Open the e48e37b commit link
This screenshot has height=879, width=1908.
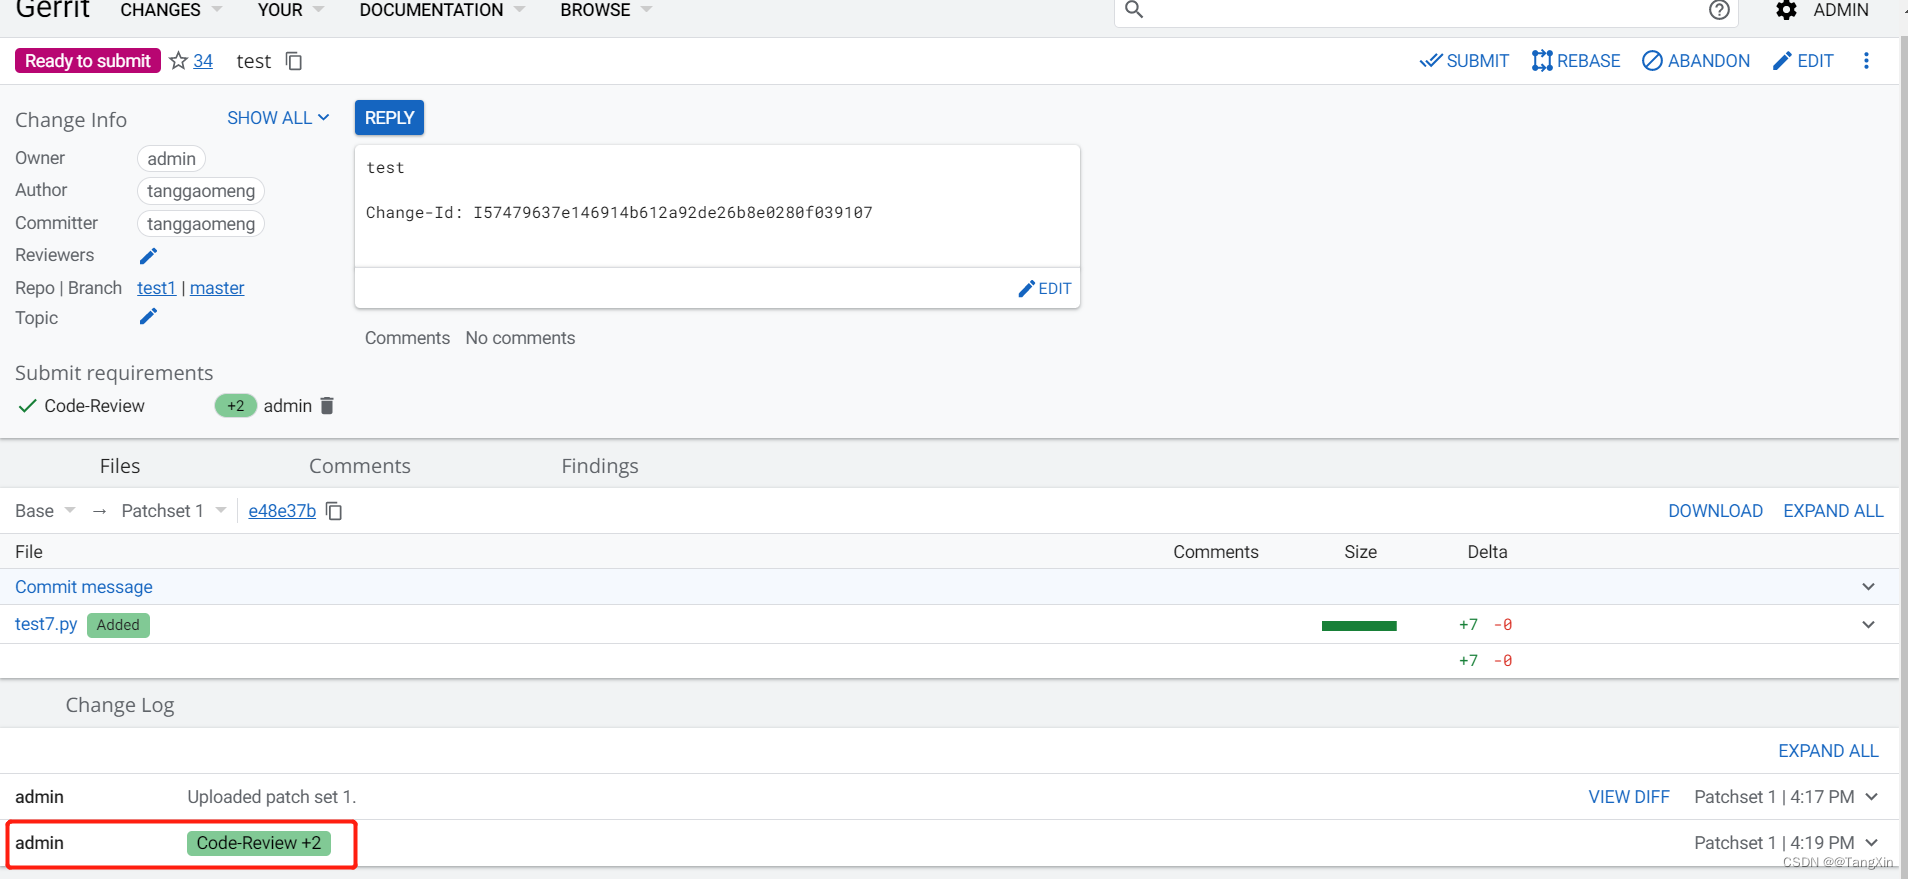(x=282, y=511)
